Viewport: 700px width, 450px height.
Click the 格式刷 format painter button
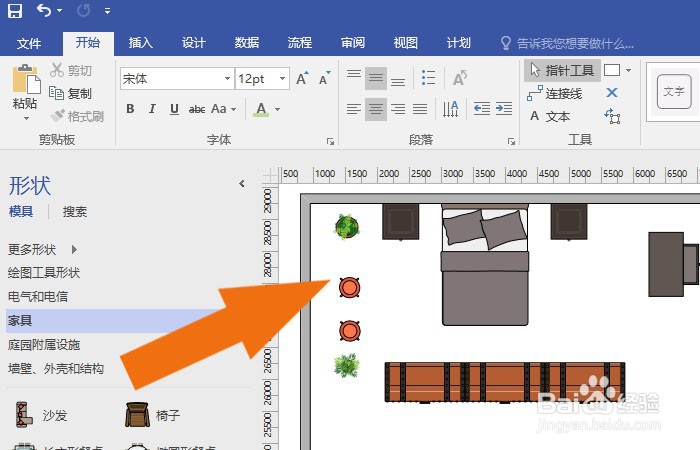[x=77, y=117]
